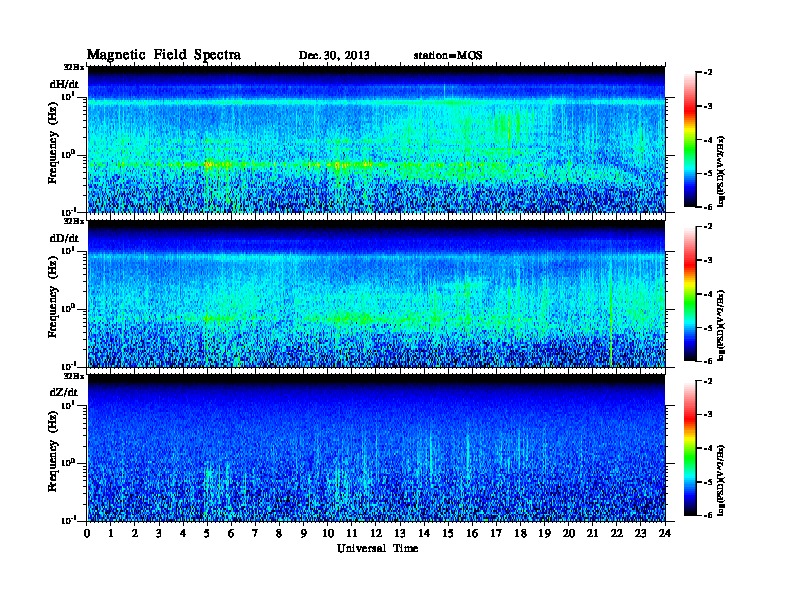Click the 10⁰ frequency tick of the dH/dt panel
The width and height of the screenshot is (792, 612).
coord(69,155)
